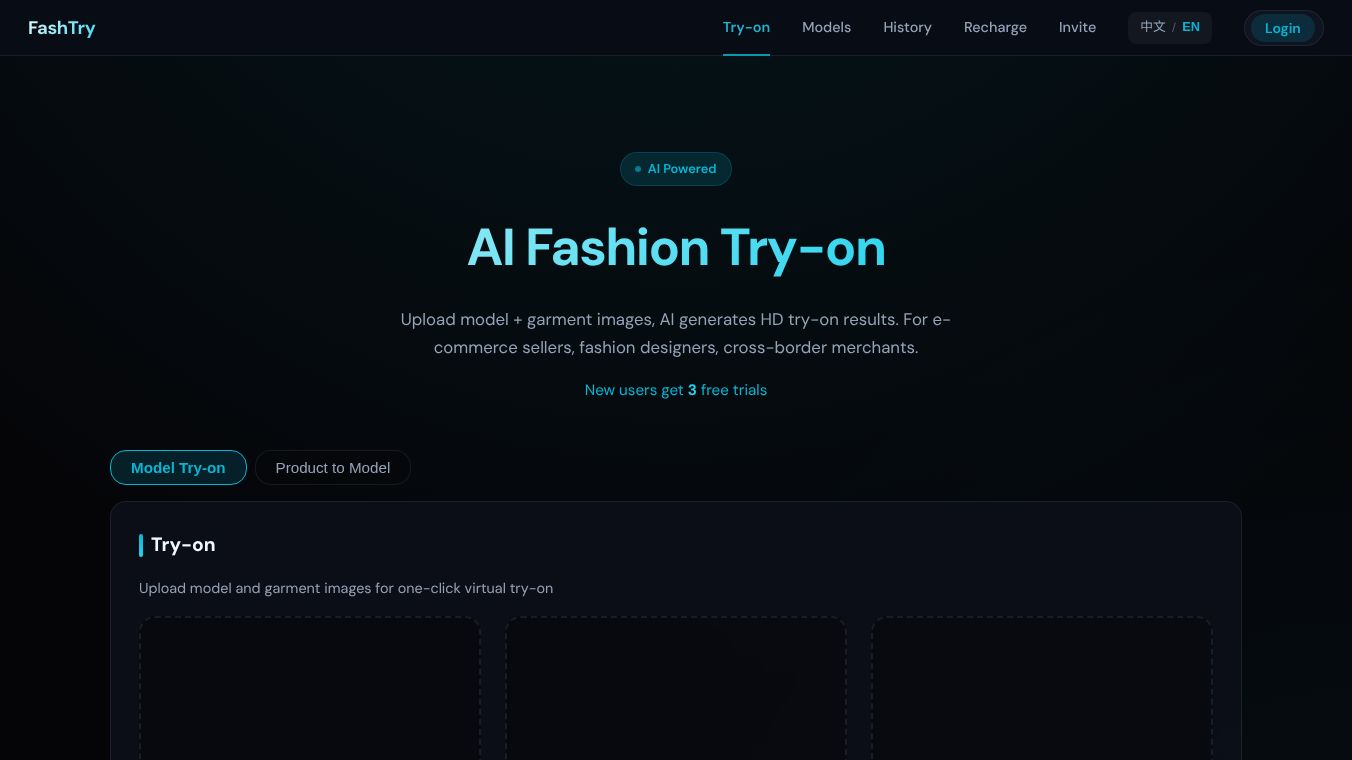
Task: Click the green status dot in AI Powered badge
Action: [638, 169]
